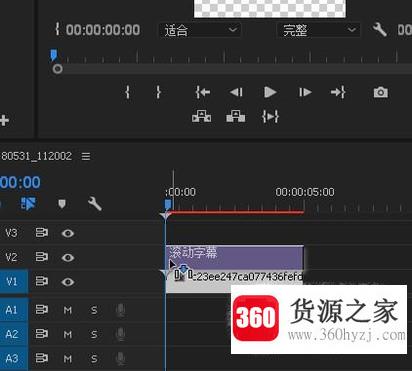Add marker using timeline marker icon
Image resolution: width=412 pixels, height=371 pixels.
tap(62, 204)
